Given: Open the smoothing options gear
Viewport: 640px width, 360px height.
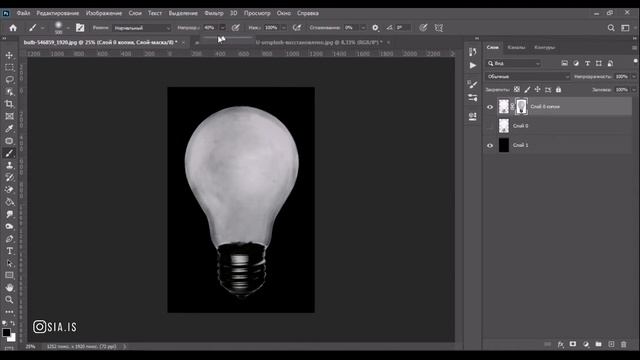Looking at the screenshot, I should click(375, 28).
